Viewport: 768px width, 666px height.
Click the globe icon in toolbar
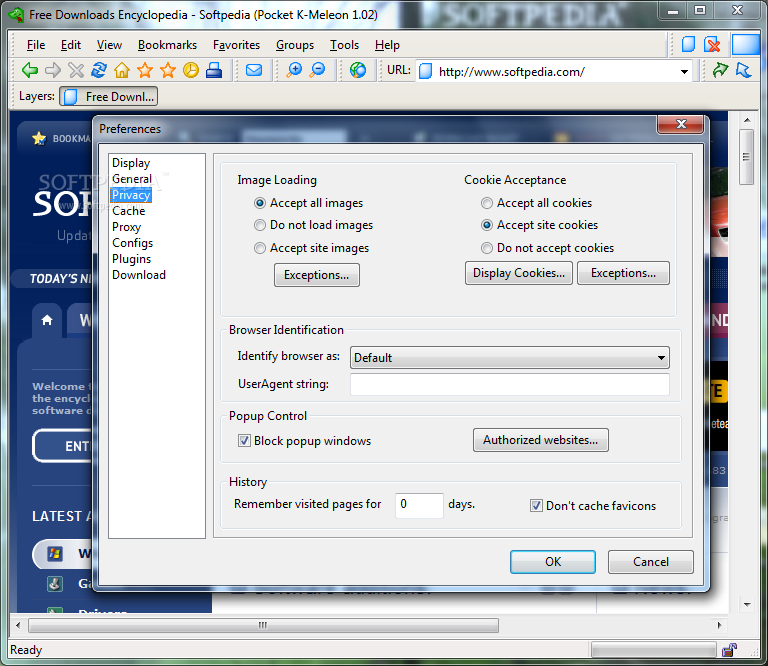[x=358, y=71]
